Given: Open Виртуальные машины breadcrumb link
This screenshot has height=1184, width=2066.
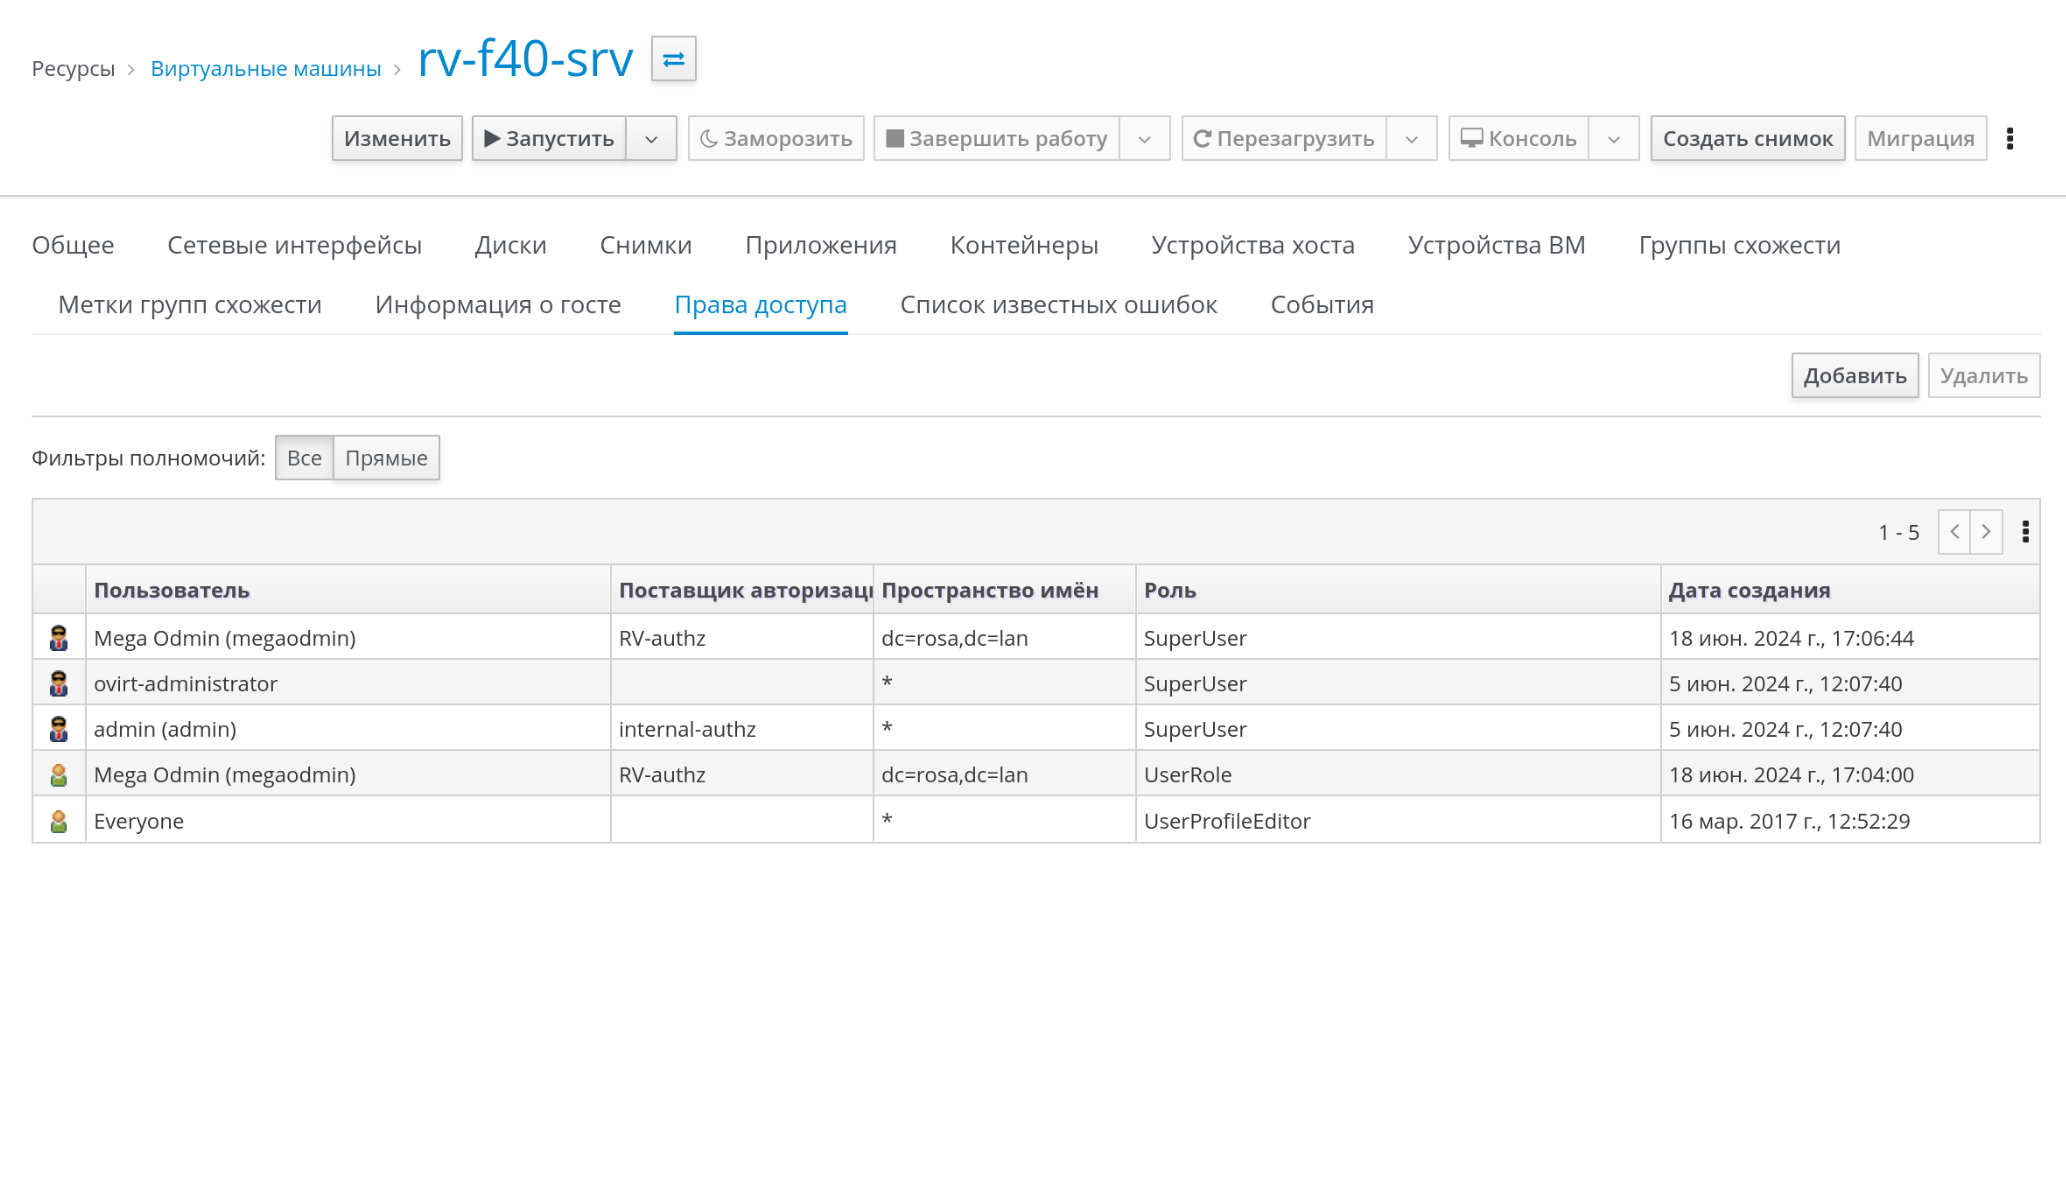Looking at the screenshot, I should pos(266,69).
